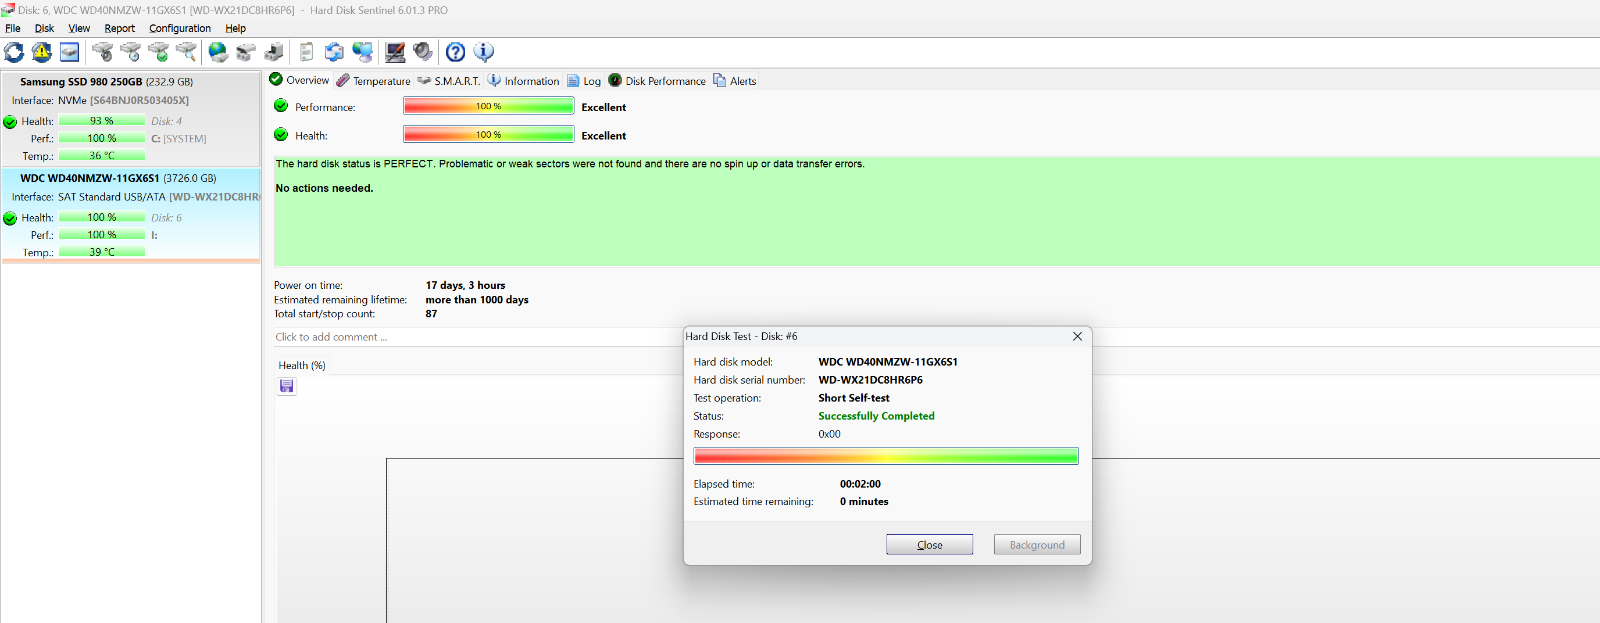Click the 'Click to add comment' field
Screen dimensions: 1600x623
coord(331,337)
